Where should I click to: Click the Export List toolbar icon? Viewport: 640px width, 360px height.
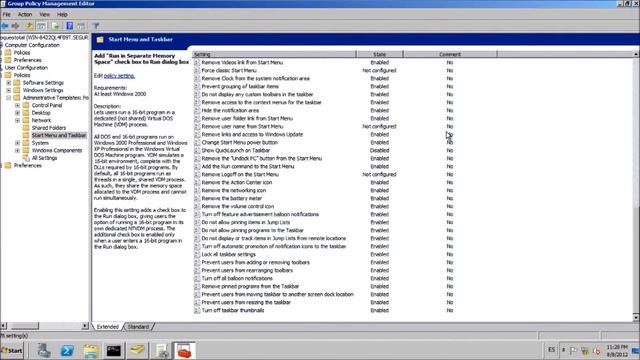tap(56, 26)
